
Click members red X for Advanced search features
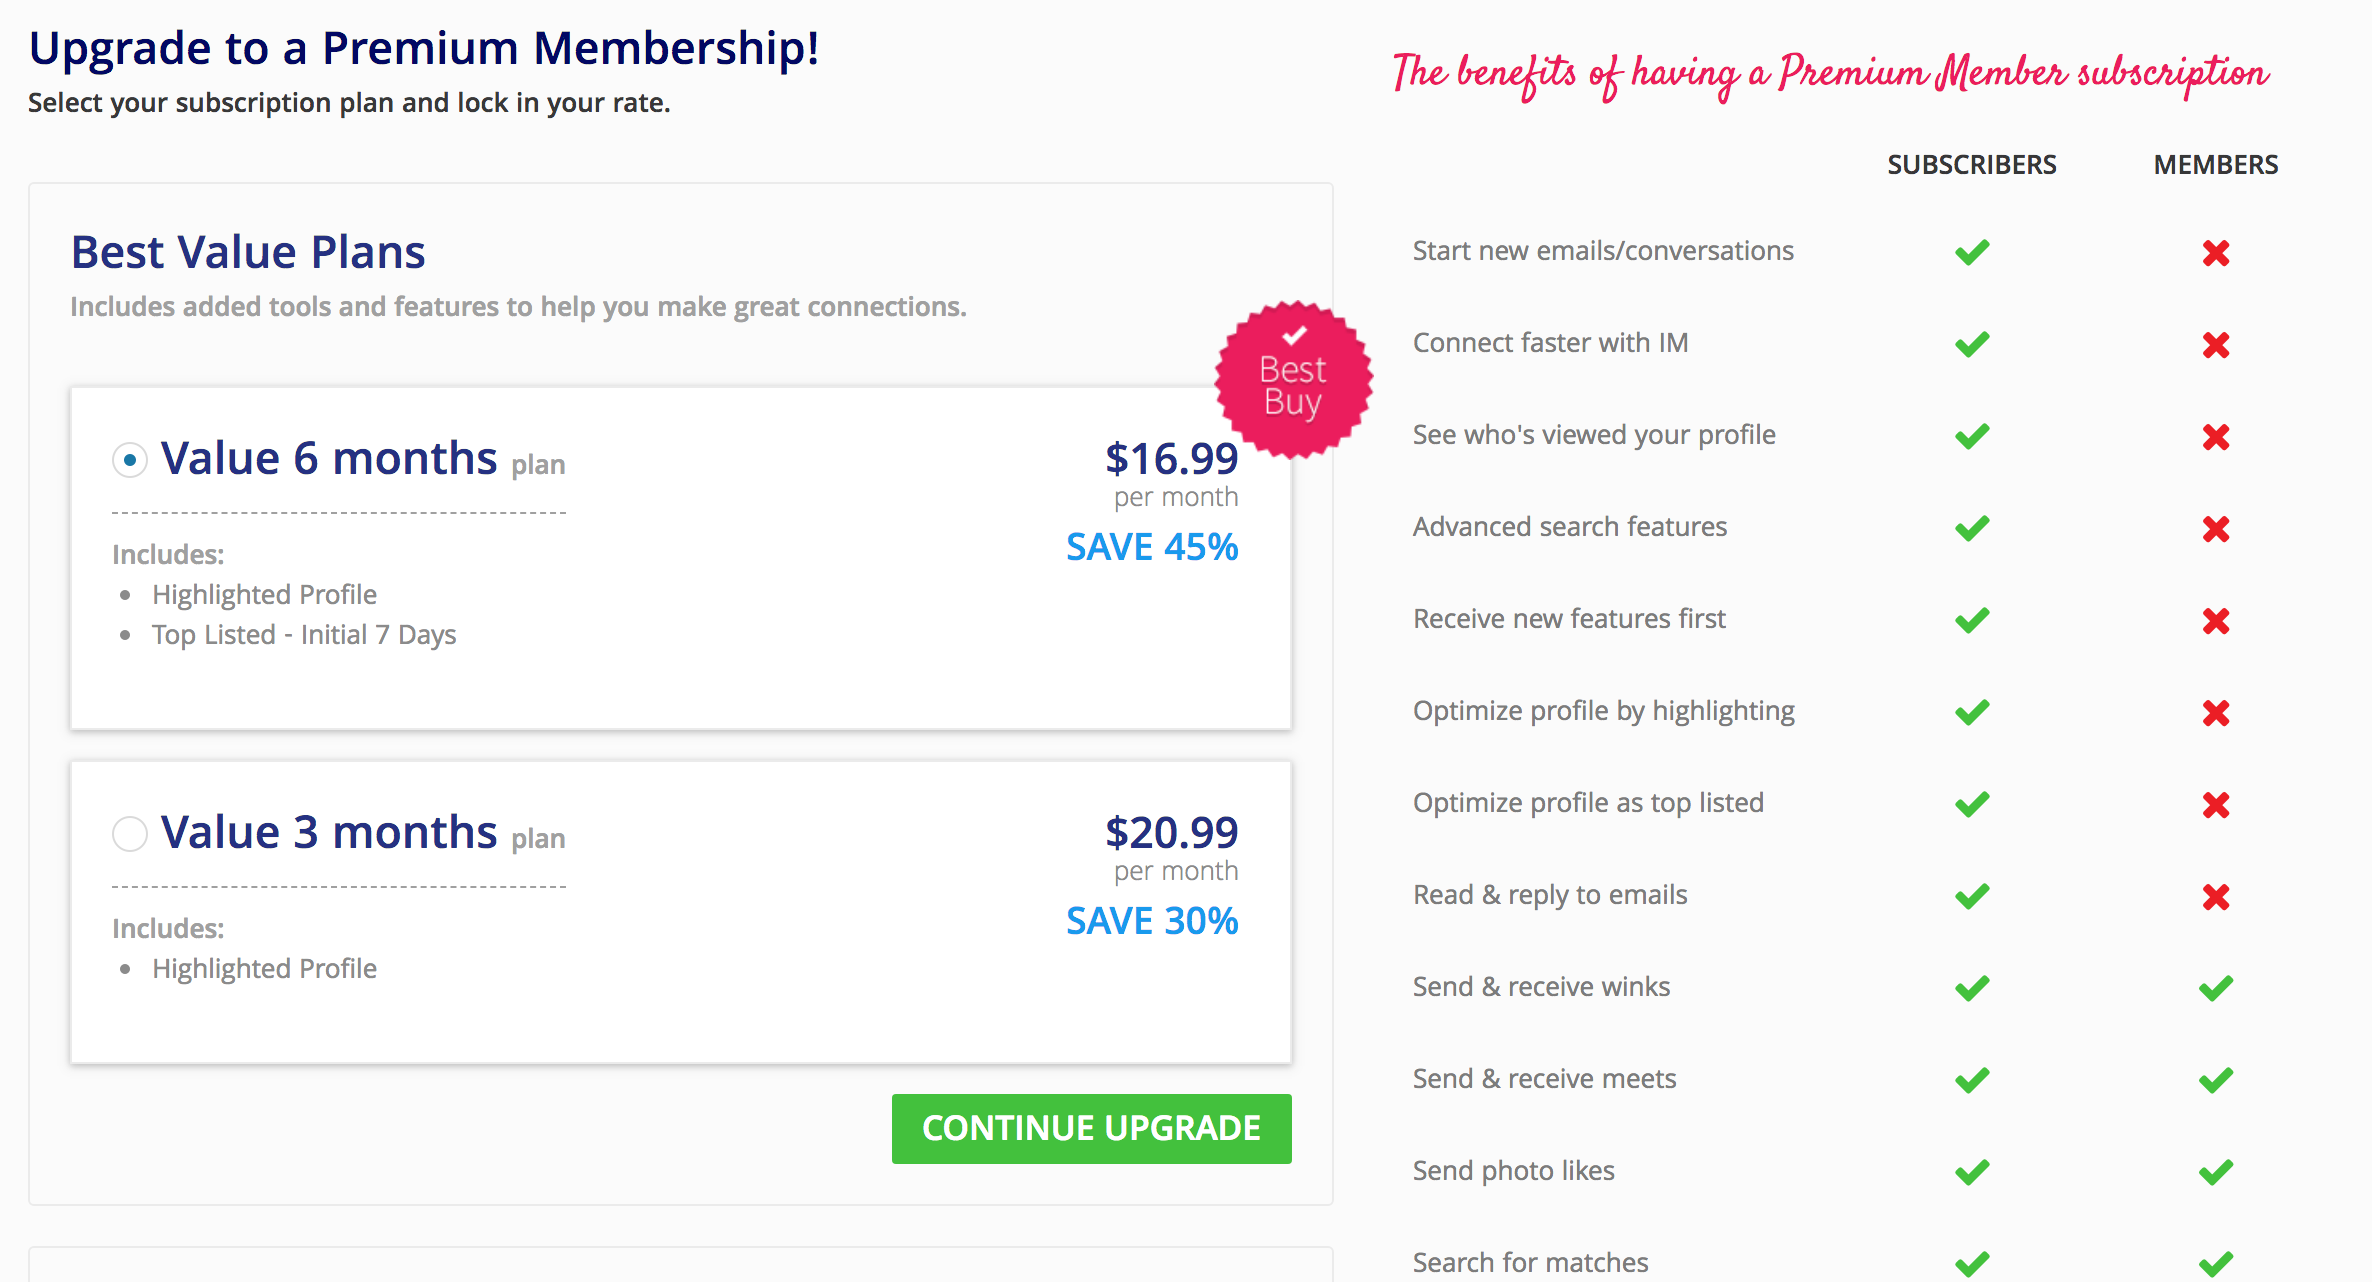[2216, 529]
